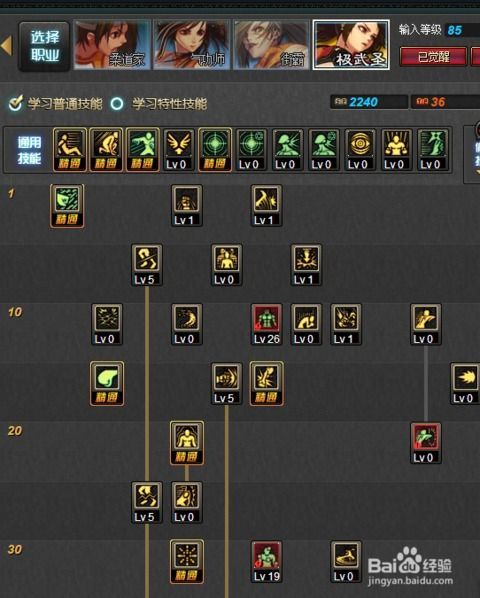Click the fireball skill icon at right edge
This screenshot has height=598, width=480.
466,384
